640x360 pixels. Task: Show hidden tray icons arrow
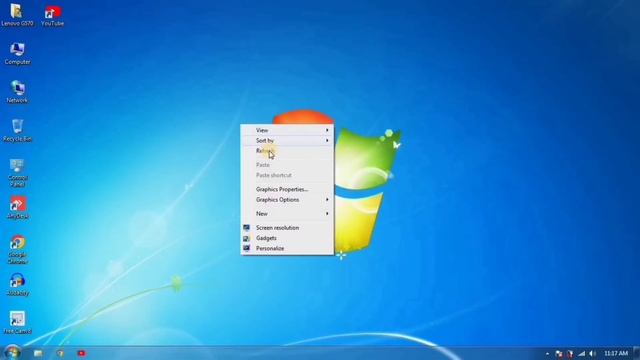coord(547,353)
